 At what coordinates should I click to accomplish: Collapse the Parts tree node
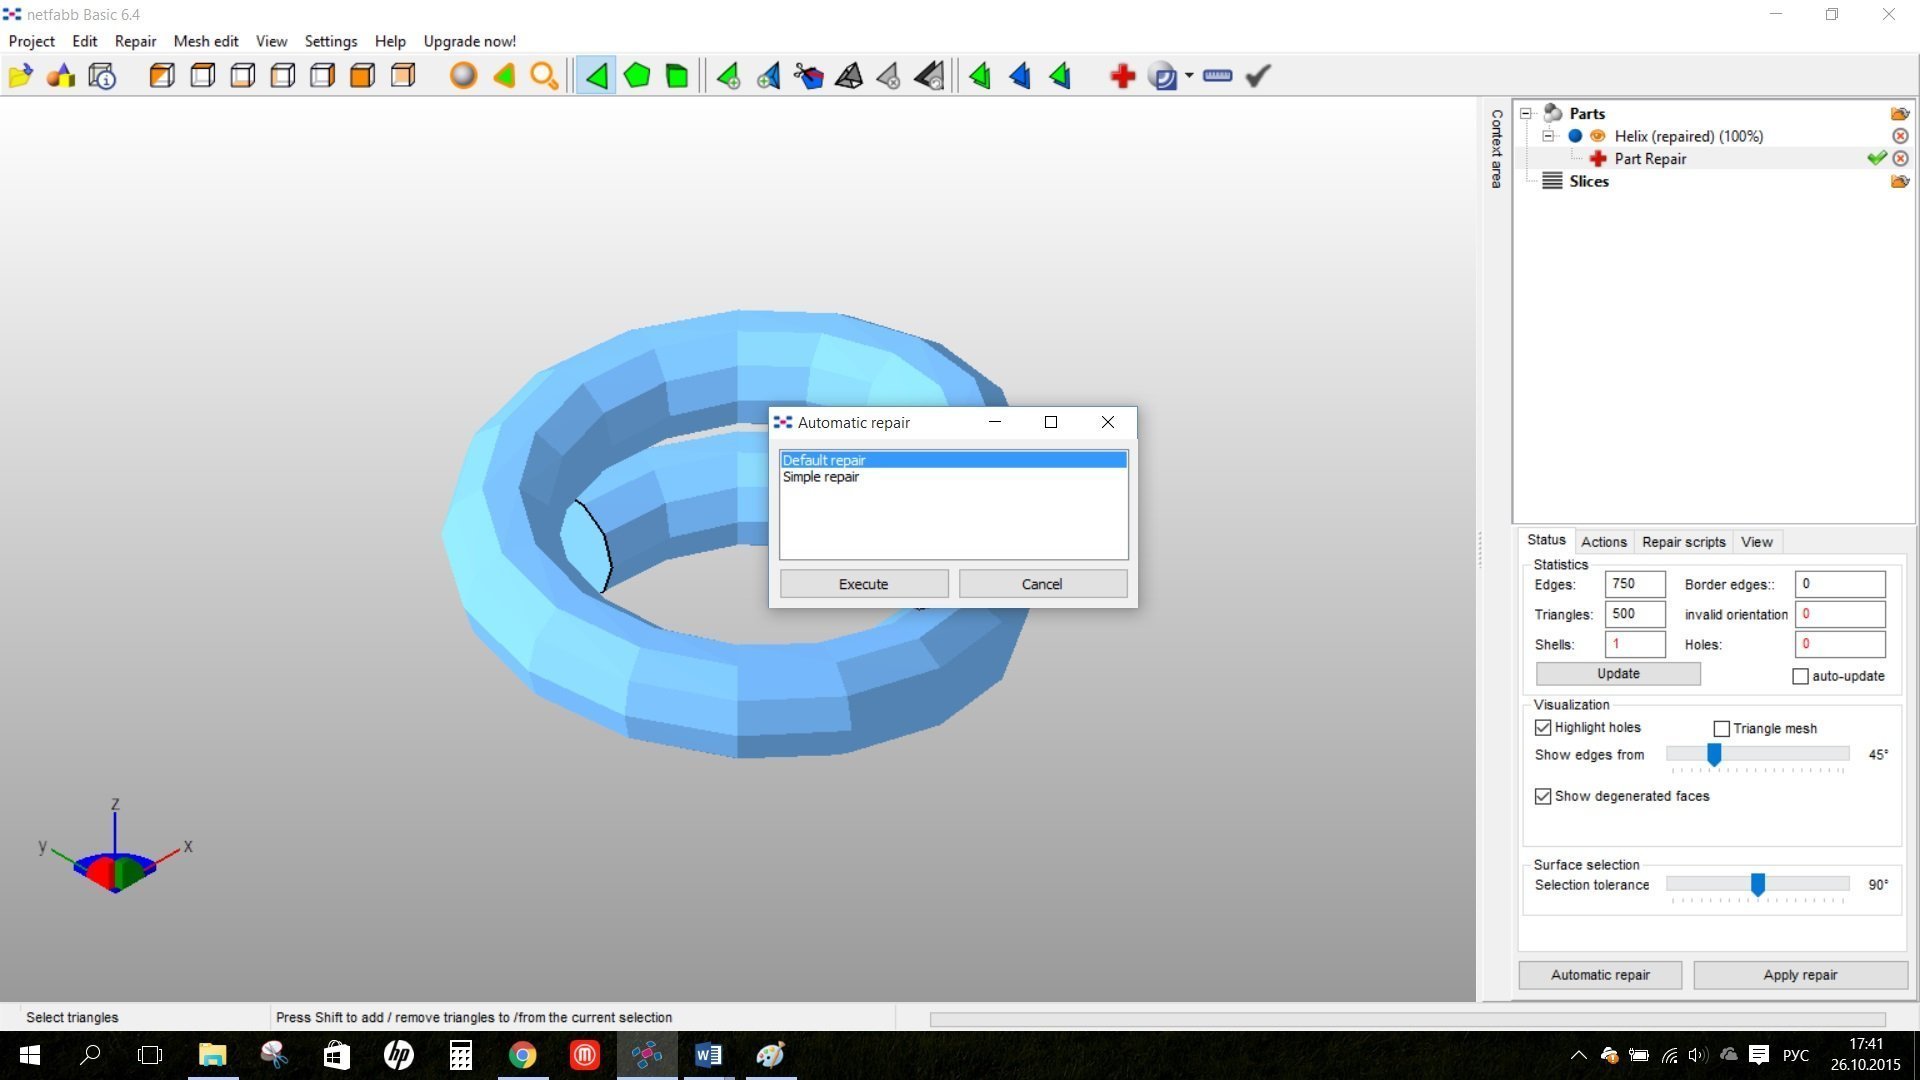(1526, 113)
